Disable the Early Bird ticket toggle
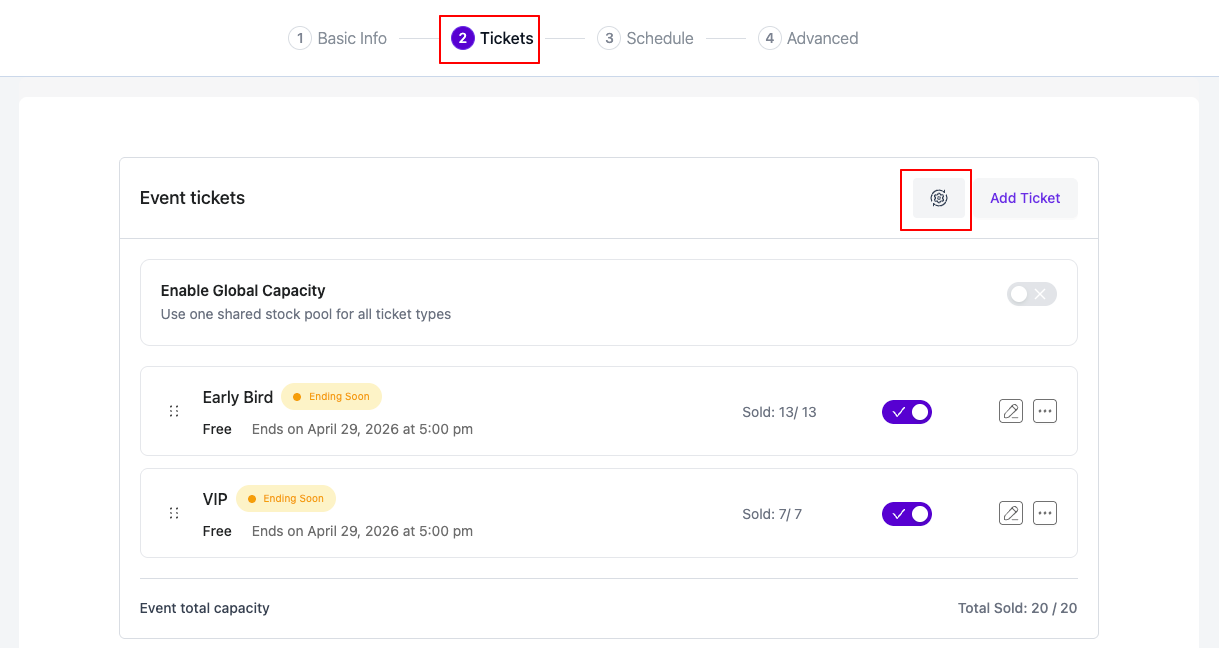1219x648 pixels. point(906,411)
